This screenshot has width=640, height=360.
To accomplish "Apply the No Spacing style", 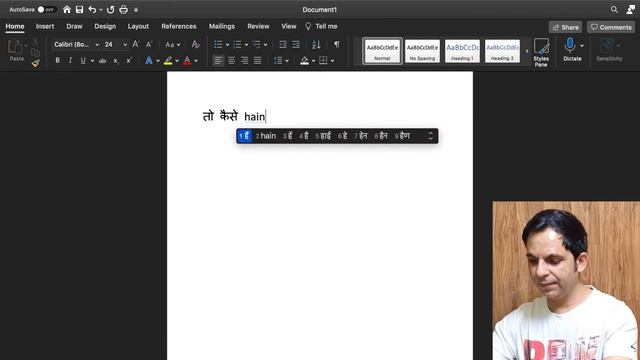I will [x=422, y=51].
